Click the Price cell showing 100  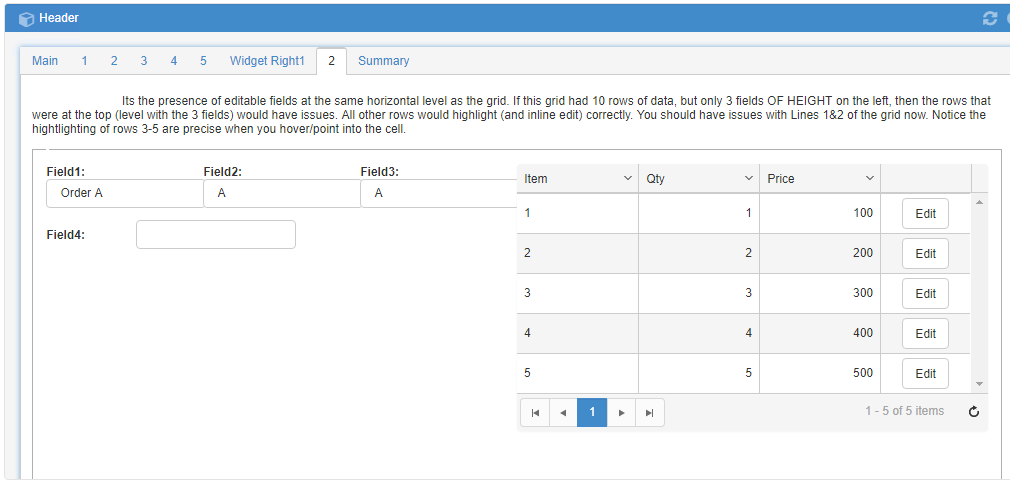(820, 213)
